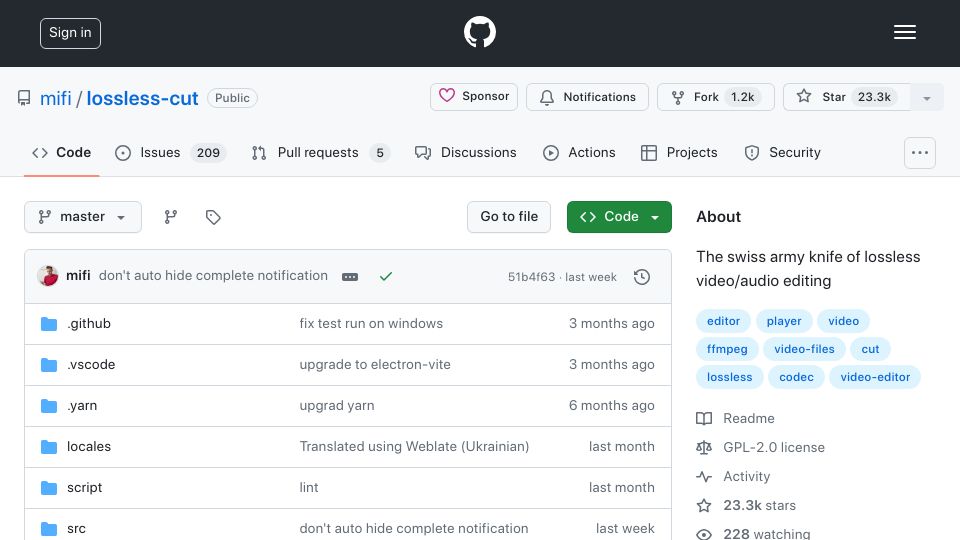The image size is (960, 540).
Task: Go to the Discussions tab
Action: [x=465, y=152]
